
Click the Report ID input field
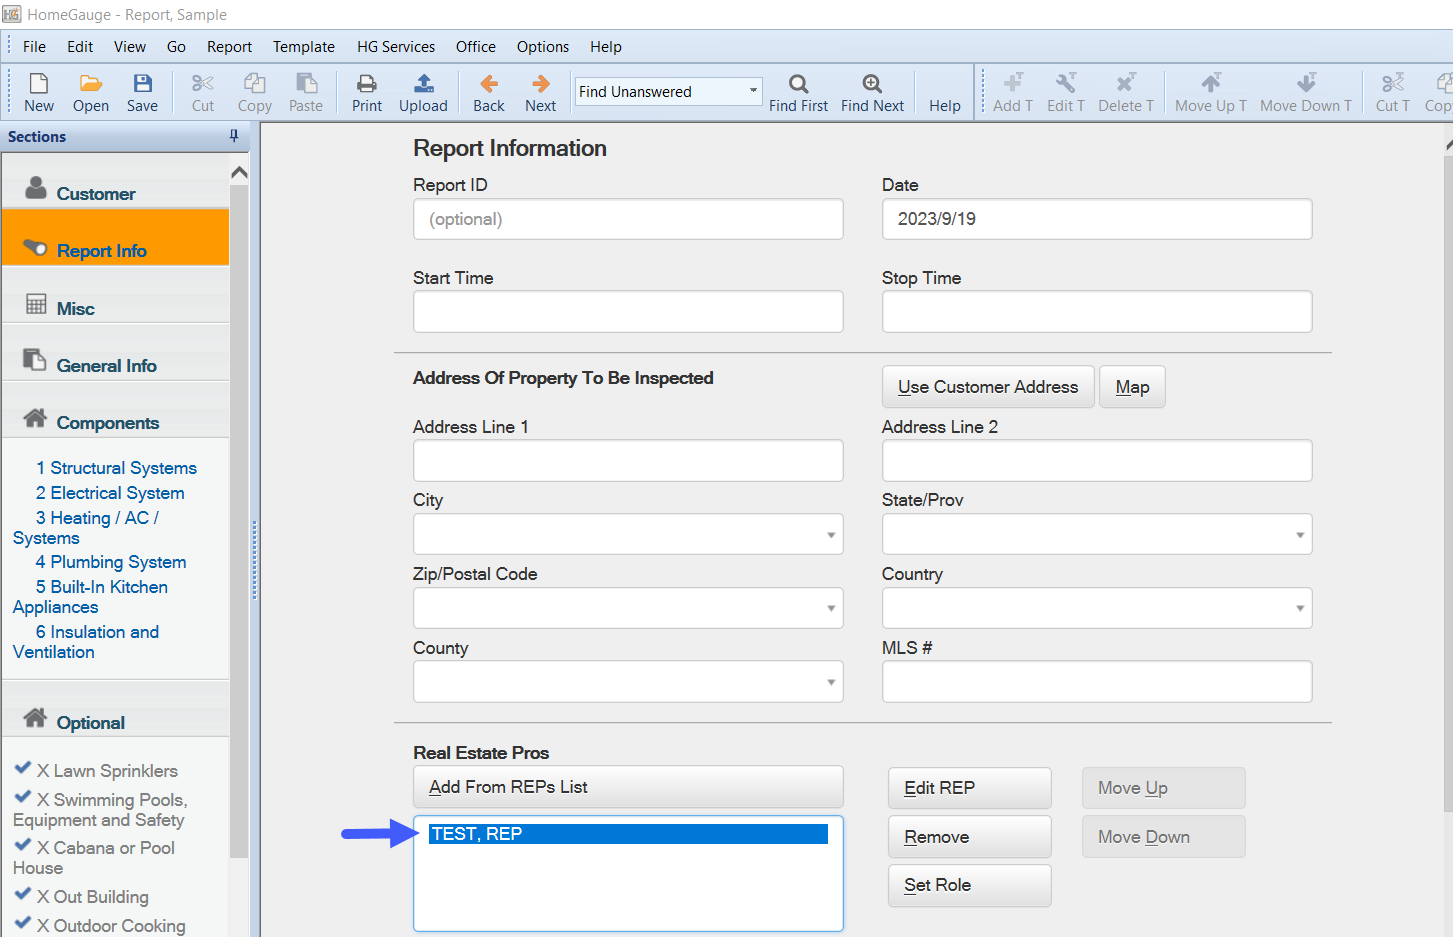point(628,219)
